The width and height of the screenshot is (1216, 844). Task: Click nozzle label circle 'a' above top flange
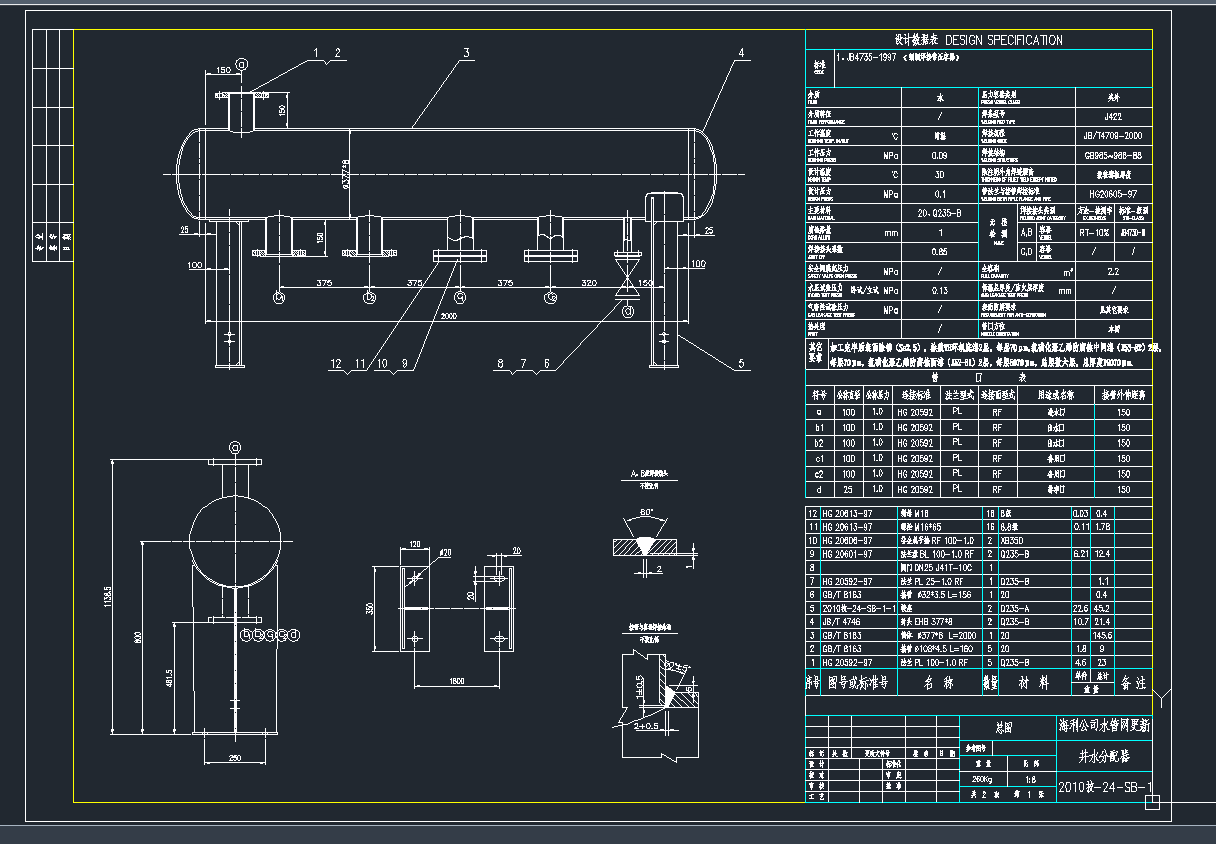244,62
